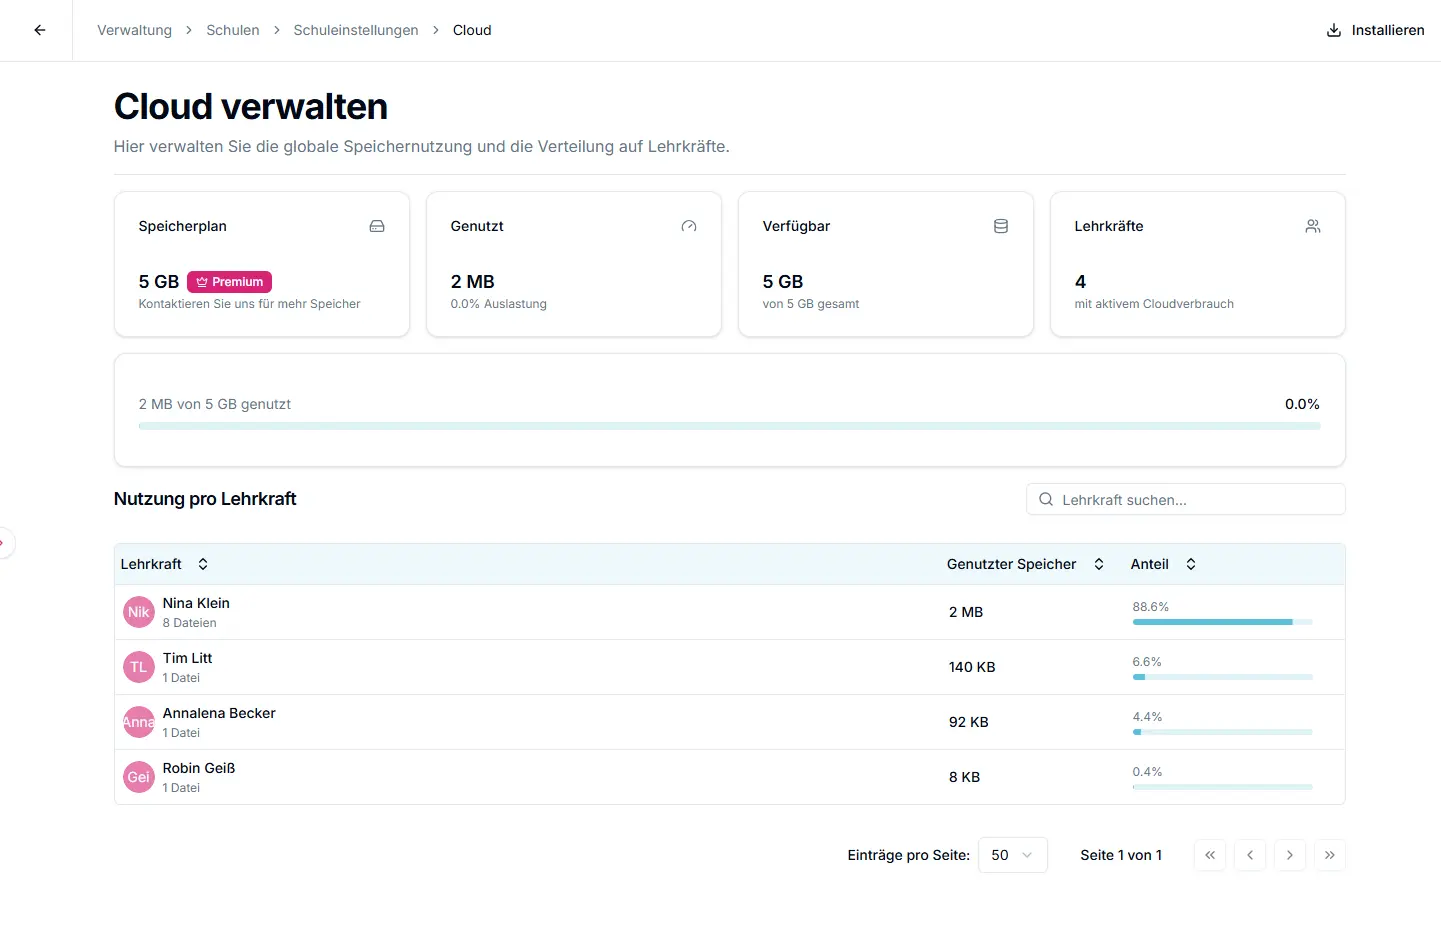Click 'Seite 1 von 1' page indicator

[1121, 855]
